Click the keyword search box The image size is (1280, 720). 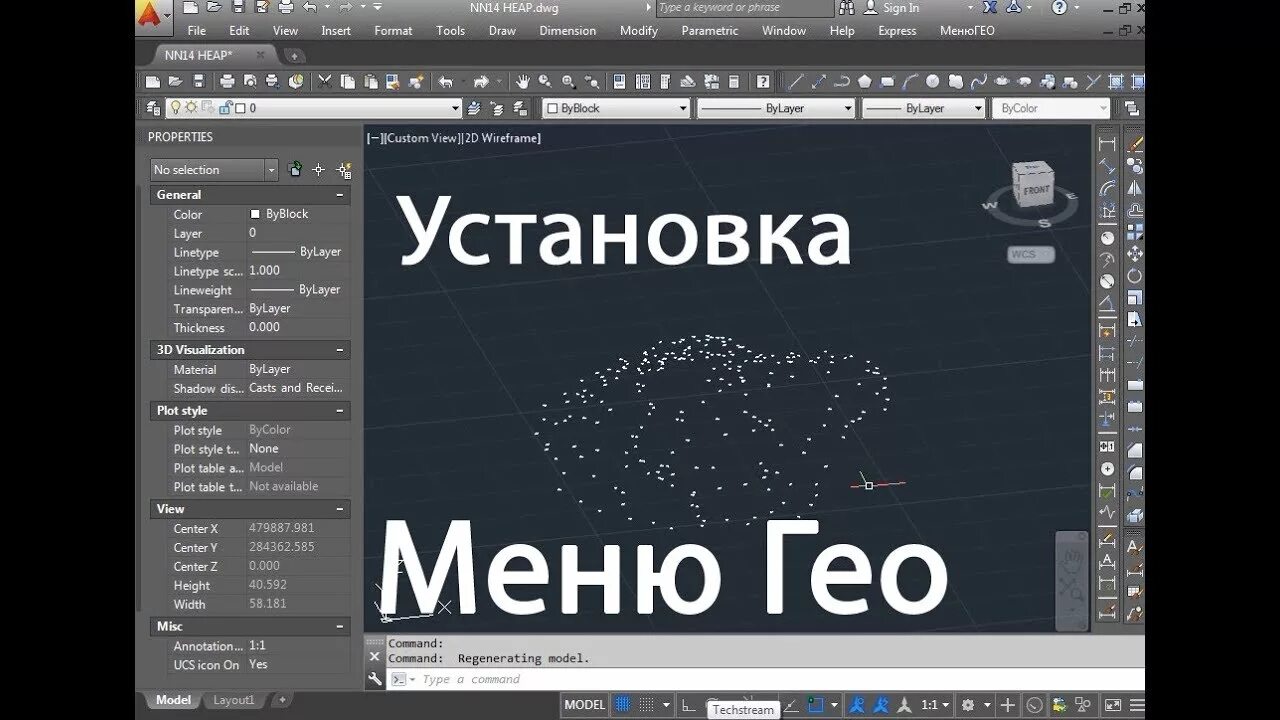(744, 8)
